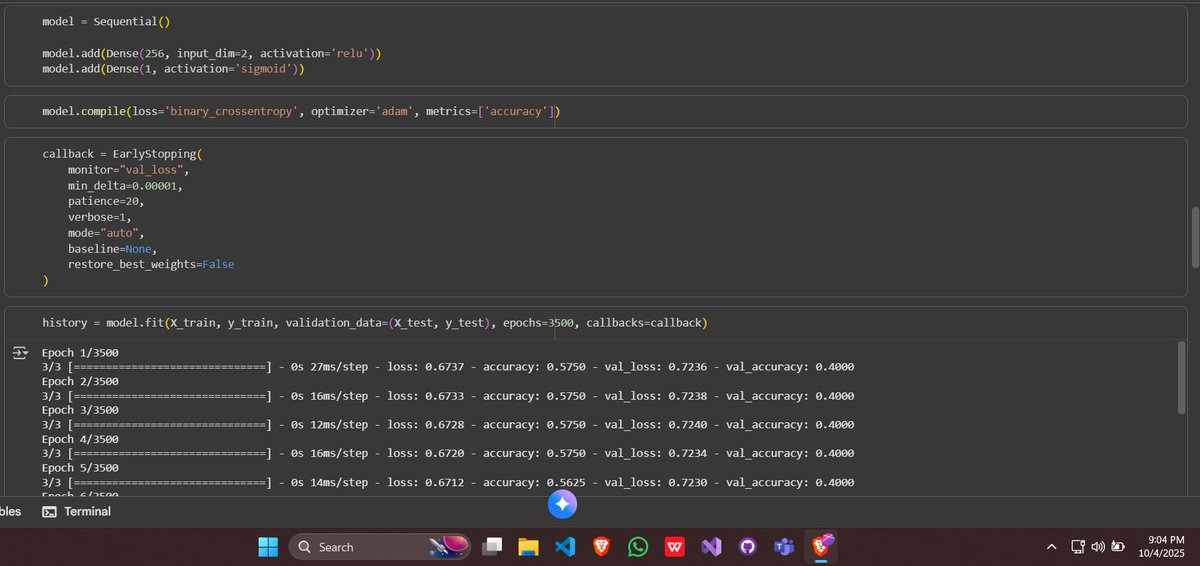
Task: Click the output row with accuracy: 0.5625
Action: [448, 482]
